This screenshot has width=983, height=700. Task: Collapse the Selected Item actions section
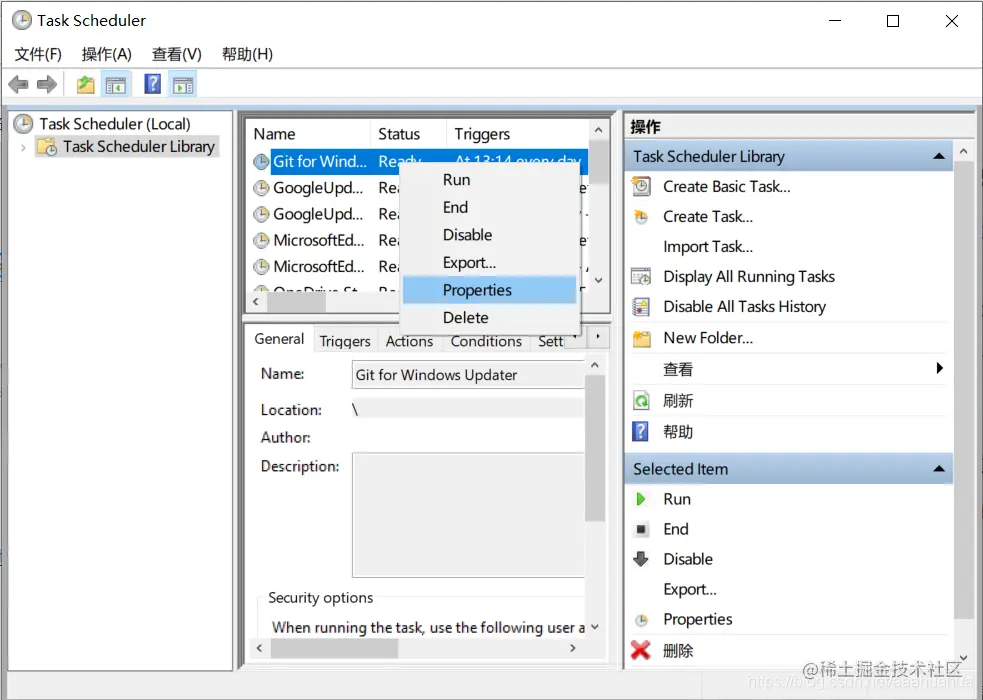[x=938, y=469]
